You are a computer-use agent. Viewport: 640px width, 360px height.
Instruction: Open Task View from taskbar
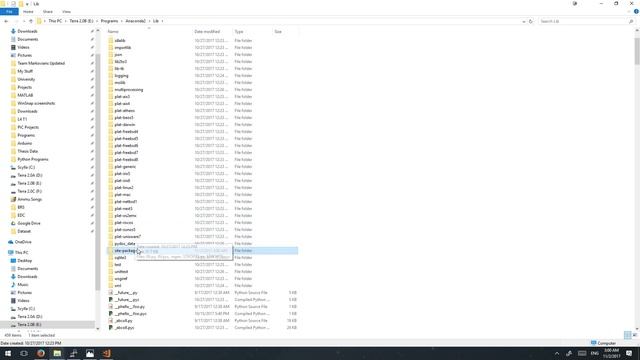point(24,353)
